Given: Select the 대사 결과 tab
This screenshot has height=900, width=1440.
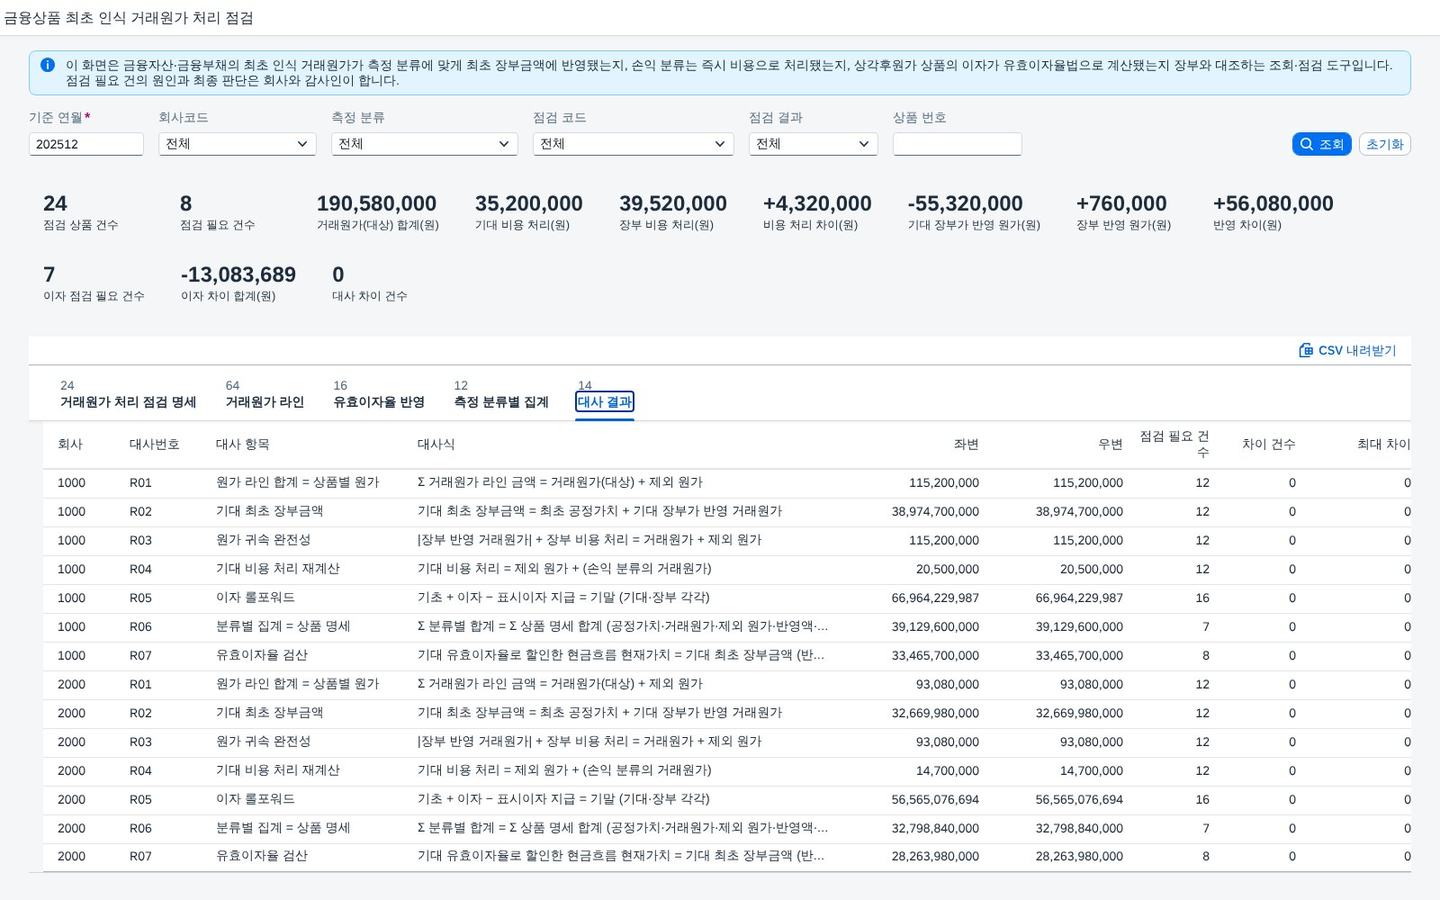Looking at the screenshot, I should click(605, 402).
